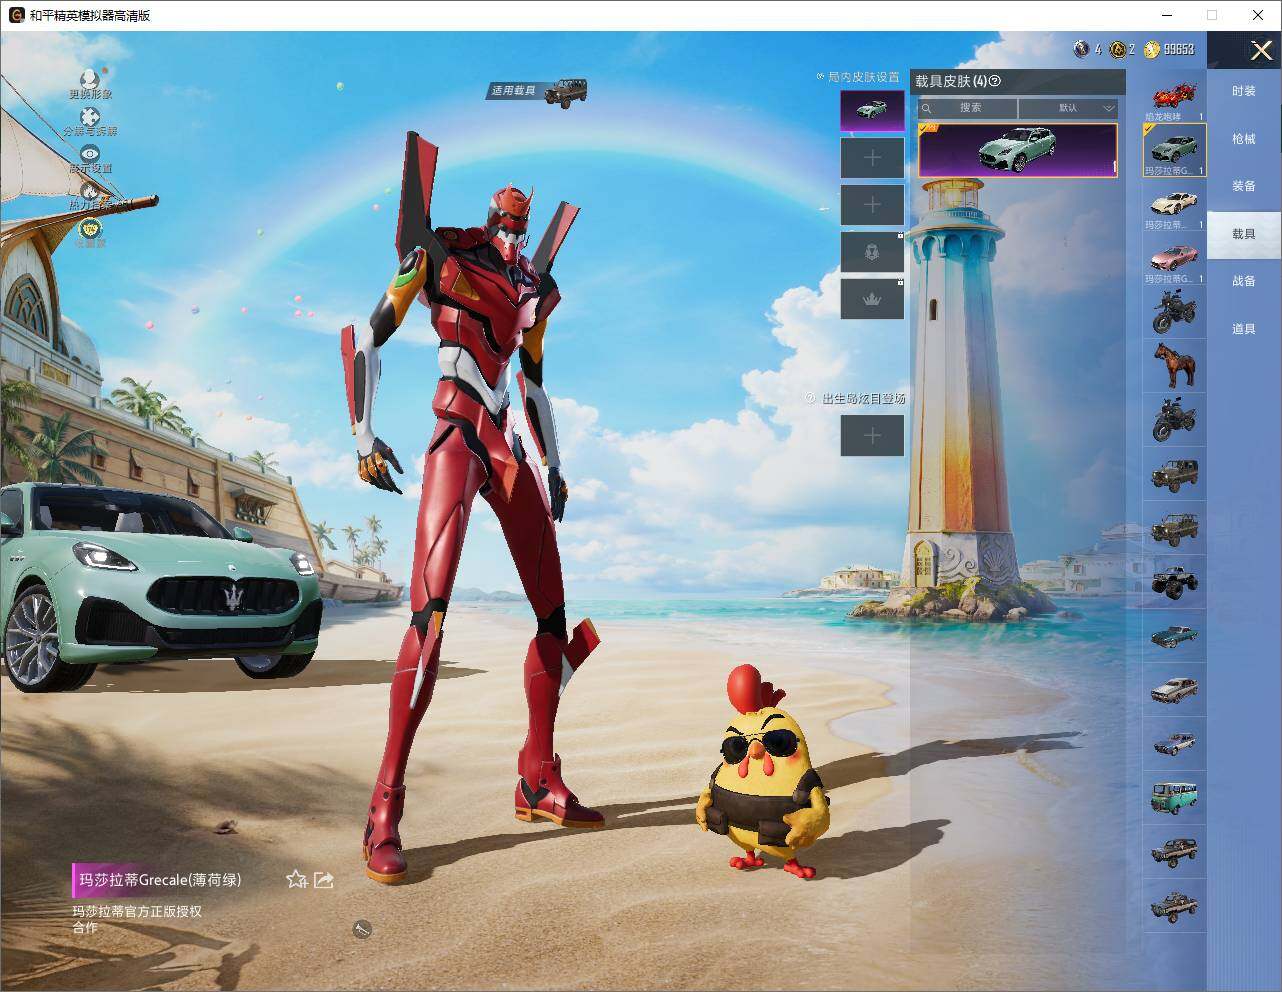Close the wardrobe with the X button
The image size is (1282, 992).
pos(1261,50)
